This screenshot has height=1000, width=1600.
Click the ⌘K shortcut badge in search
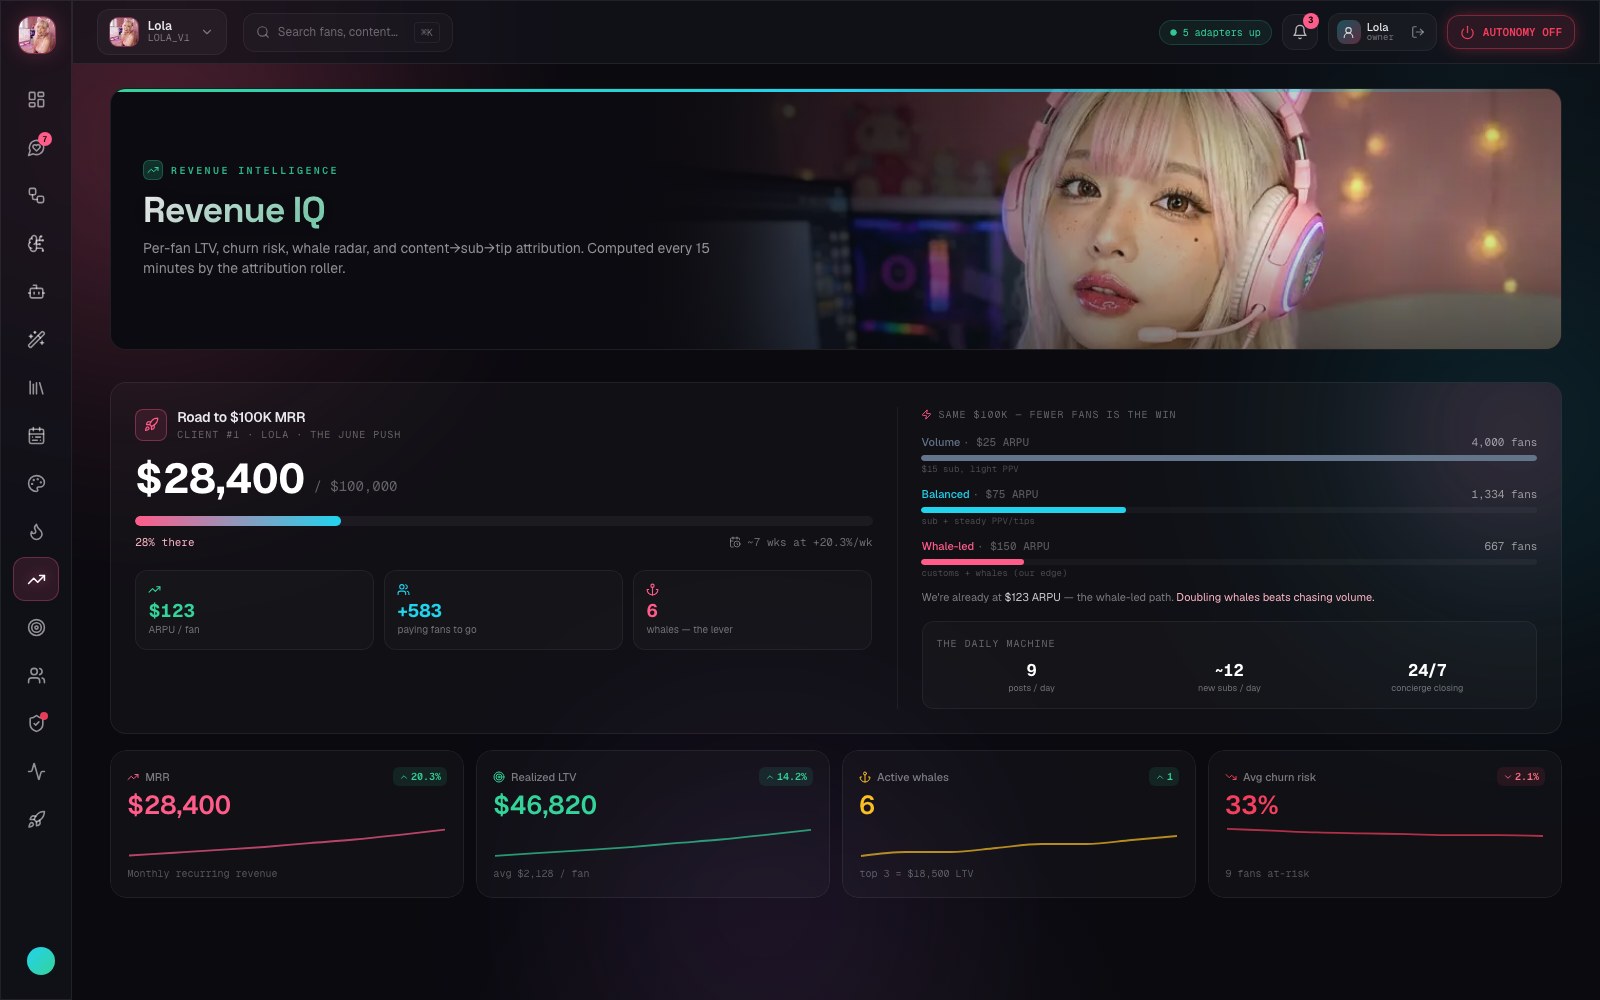[427, 32]
